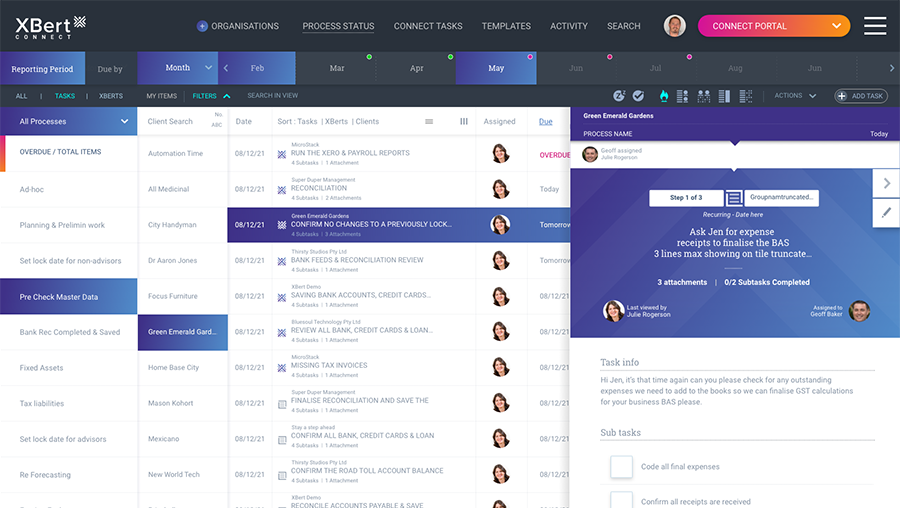The height and width of the screenshot is (508, 900).
Task: Select the Tax liabilities process
Action: click(x=68, y=404)
